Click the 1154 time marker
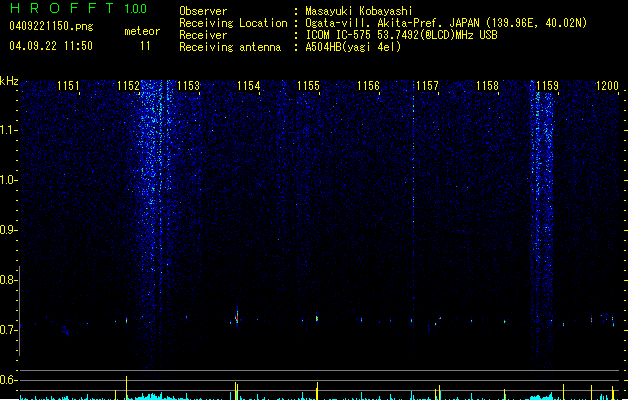Screen dimensions: 629x400 pyautogui.click(x=248, y=86)
